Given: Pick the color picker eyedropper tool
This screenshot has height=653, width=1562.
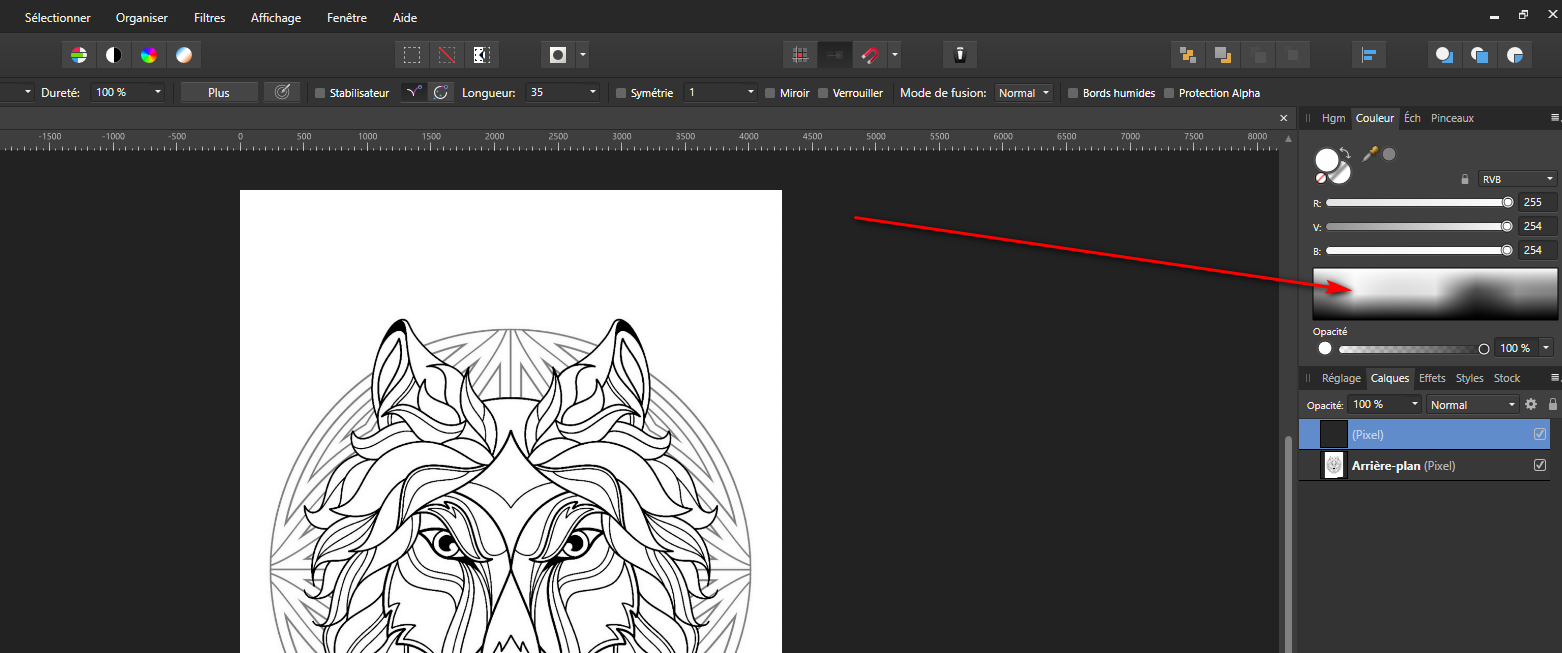Looking at the screenshot, I should click(x=1370, y=153).
